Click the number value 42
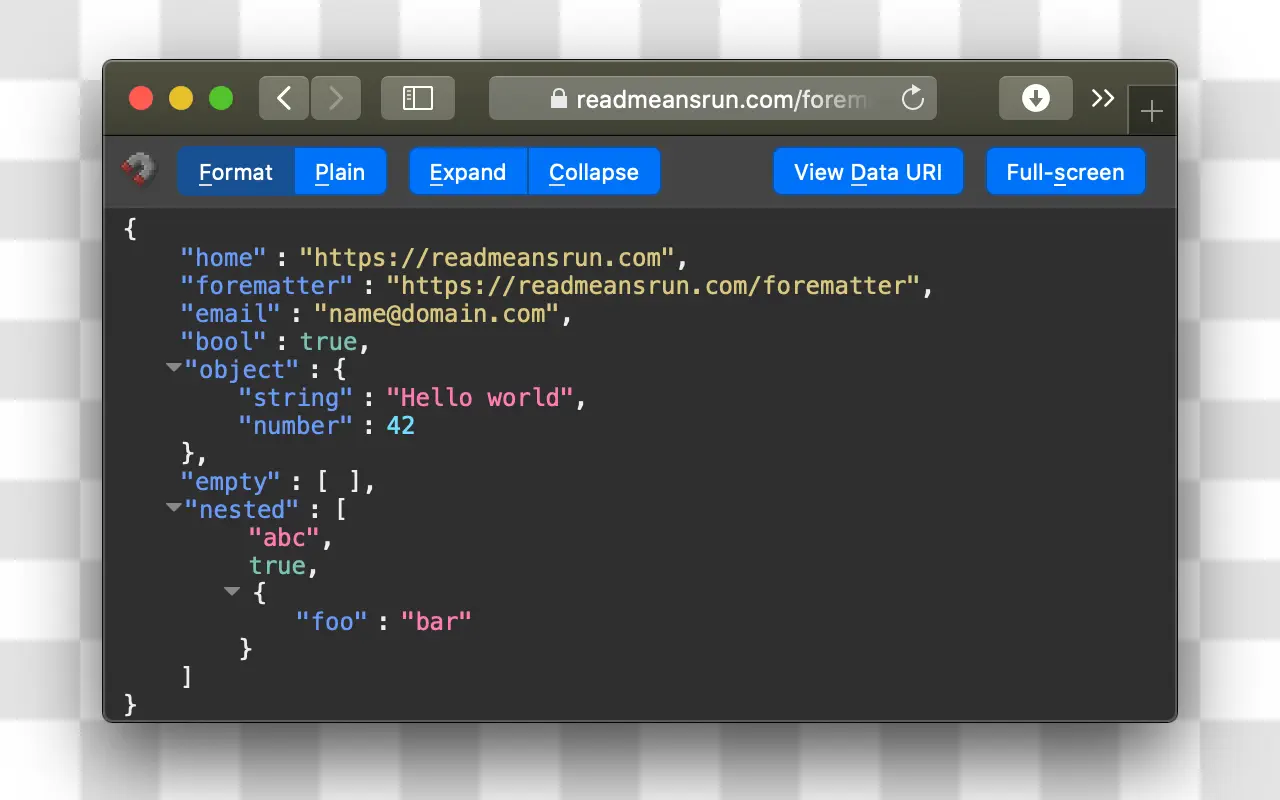1280x800 pixels. tap(401, 426)
